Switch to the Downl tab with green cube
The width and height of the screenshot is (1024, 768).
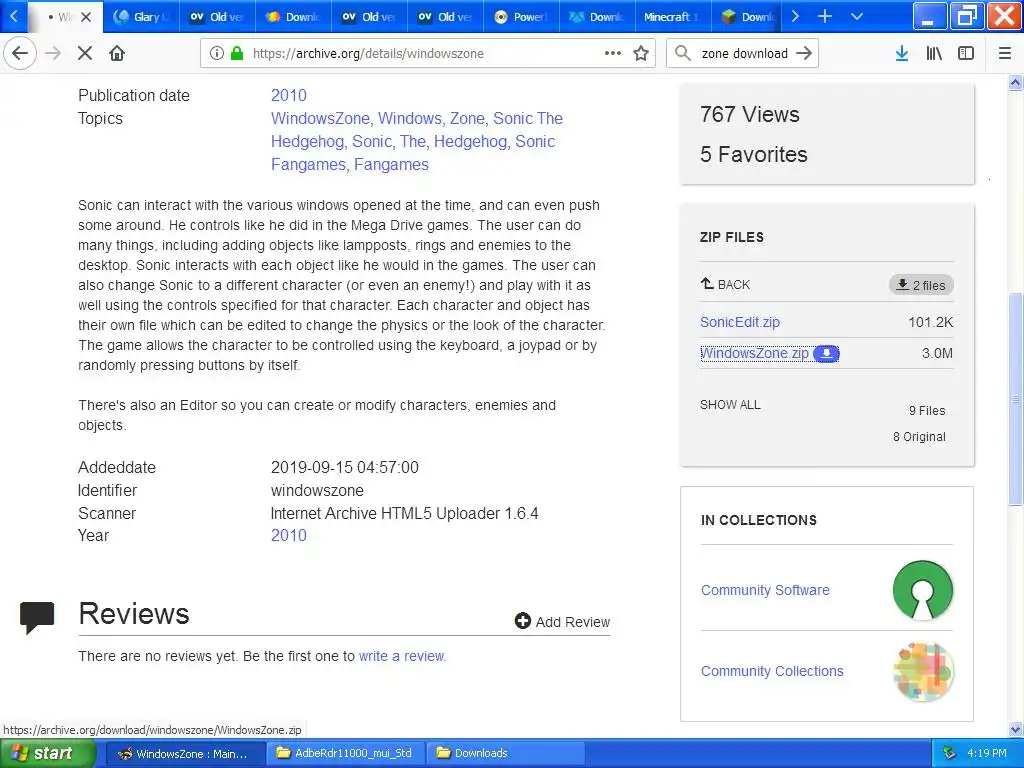coord(748,17)
